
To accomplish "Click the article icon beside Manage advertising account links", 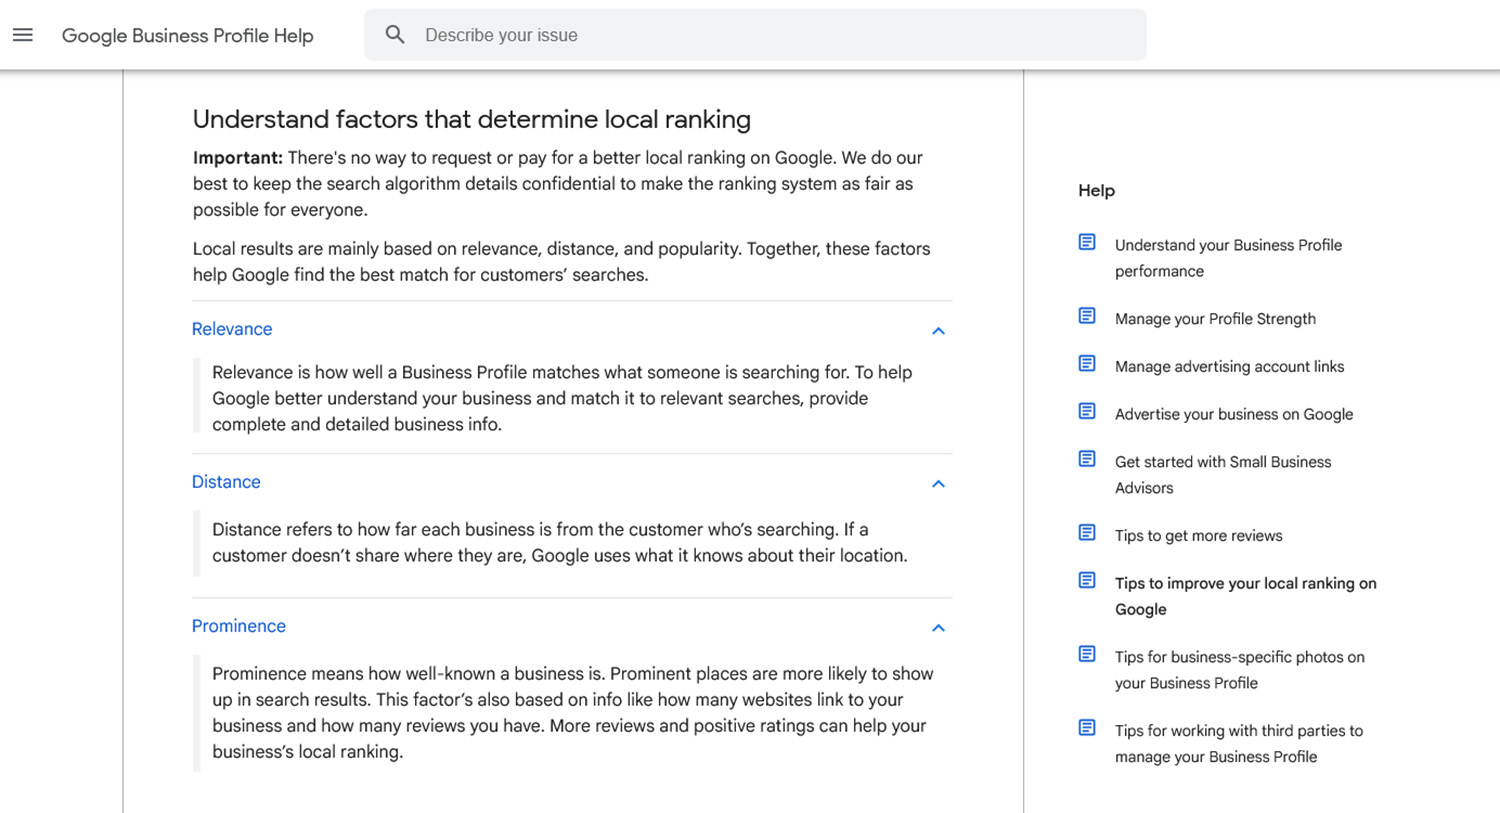I will click(x=1087, y=364).
